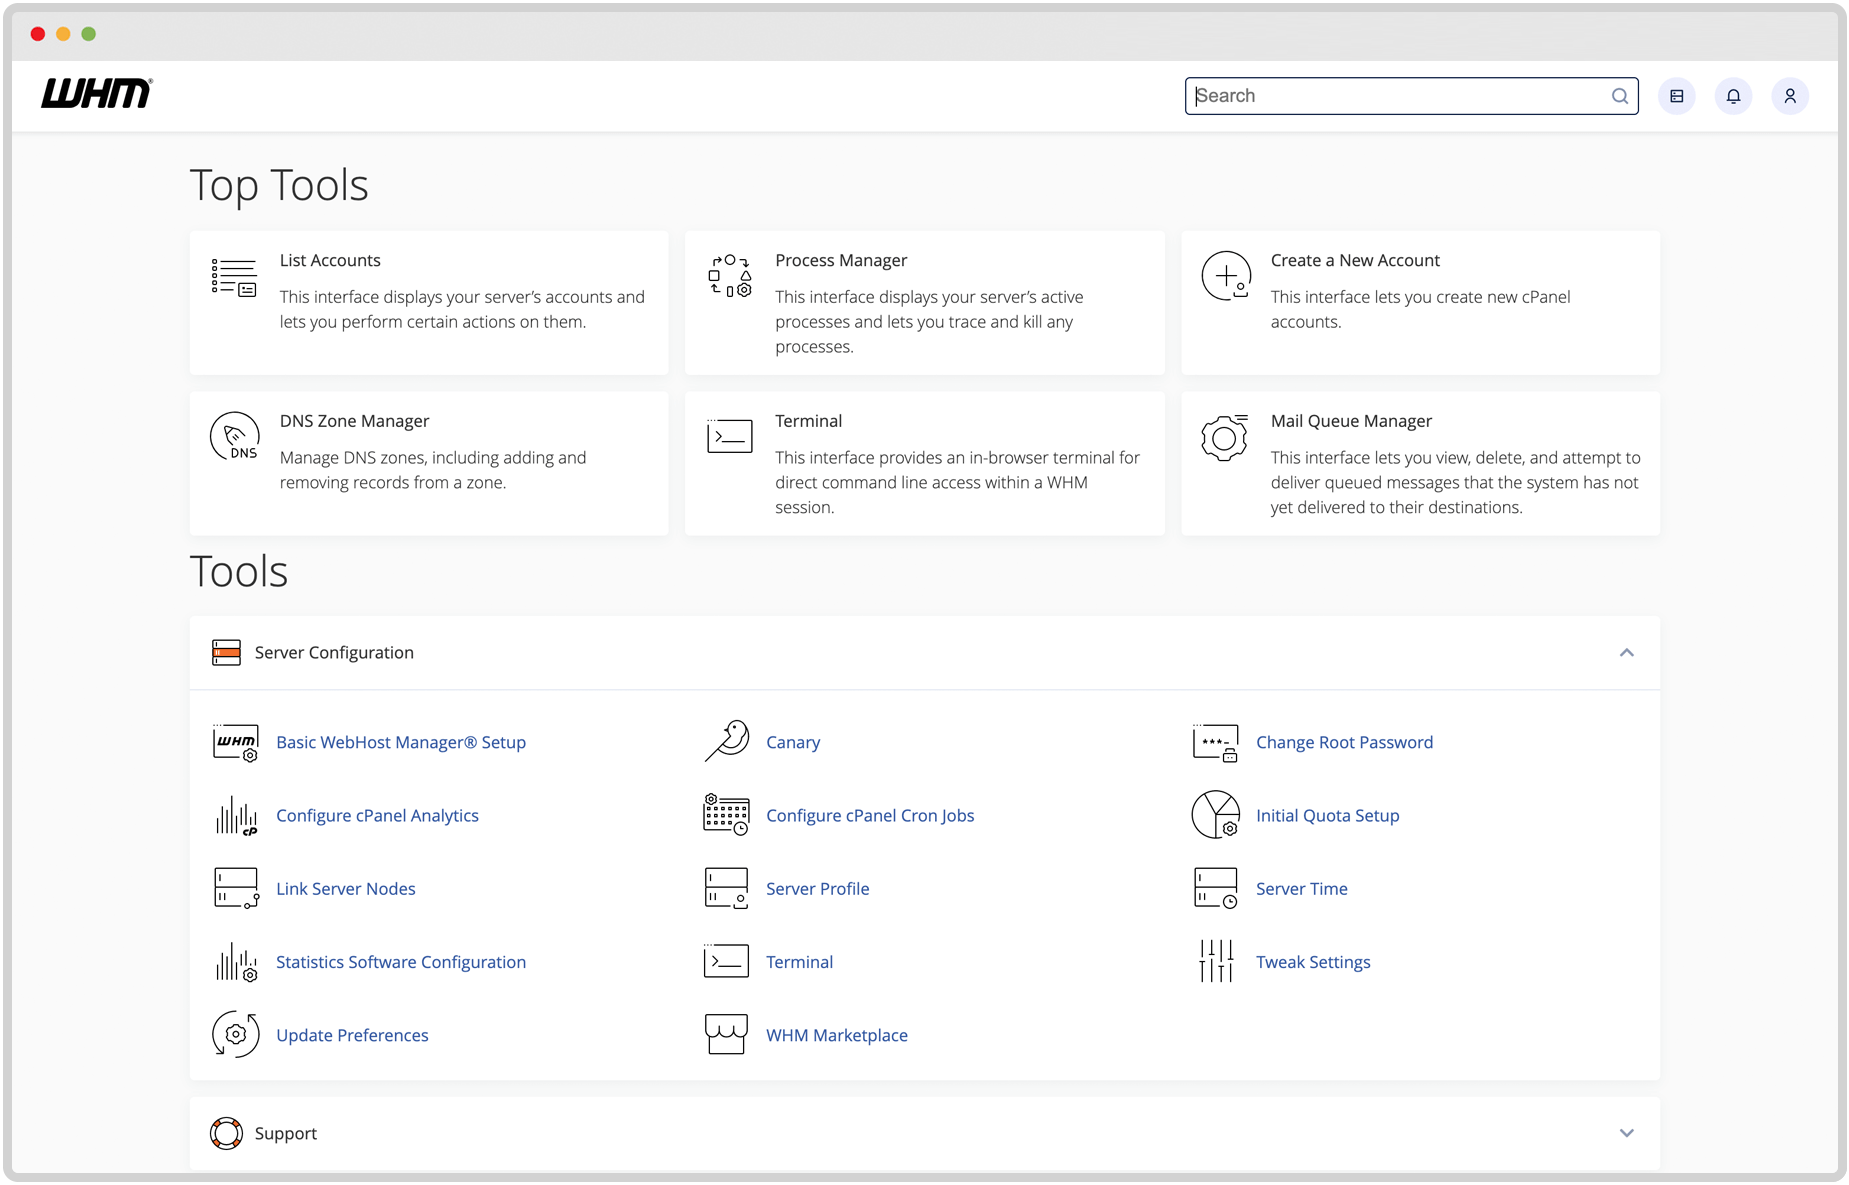Image resolution: width=1849 pixels, height=1185 pixels.
Task: Click the Server Configuration server icon
Action: (x=227, y=653)
